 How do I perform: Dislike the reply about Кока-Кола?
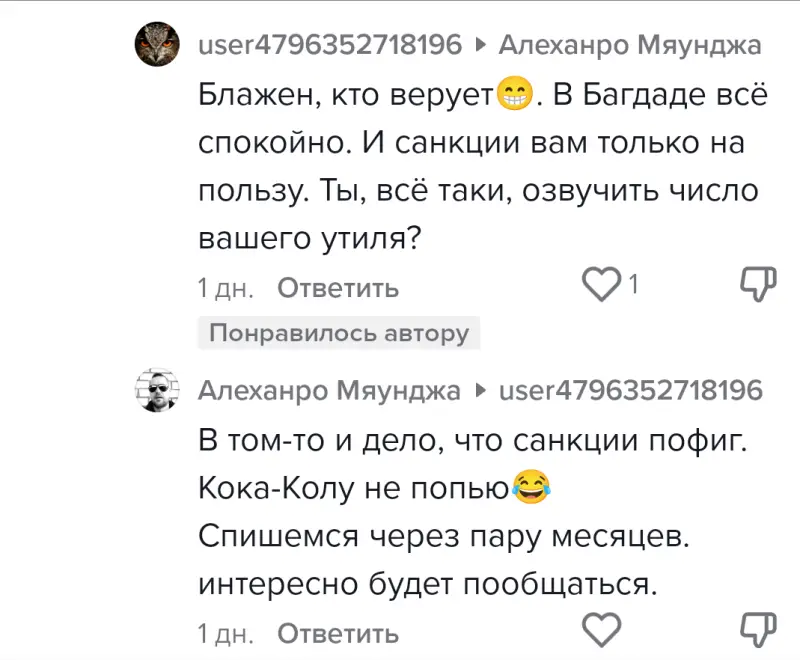(758, 631)
